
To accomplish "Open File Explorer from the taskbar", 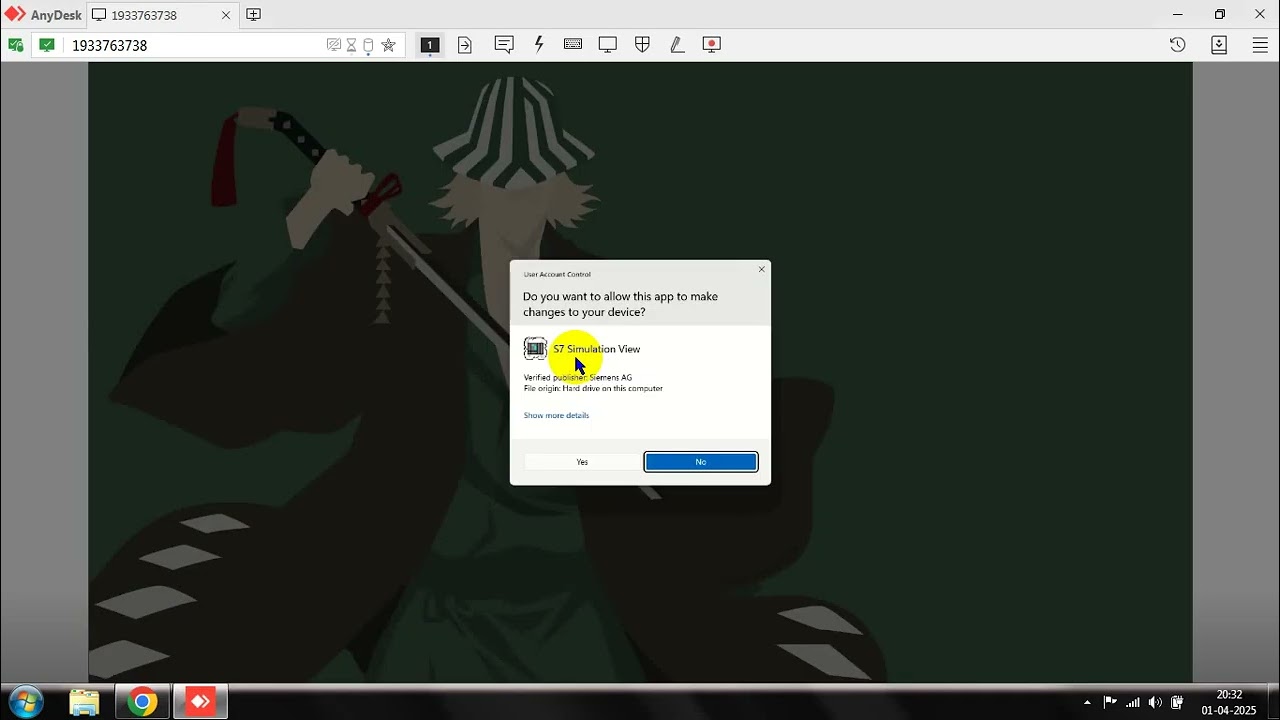I will tap(84, 702).
